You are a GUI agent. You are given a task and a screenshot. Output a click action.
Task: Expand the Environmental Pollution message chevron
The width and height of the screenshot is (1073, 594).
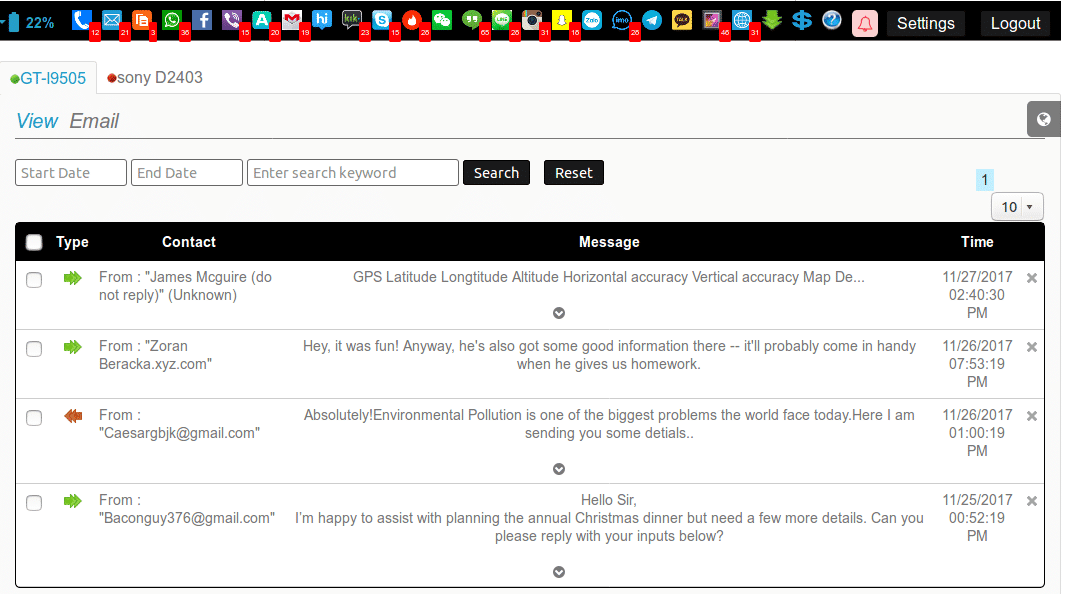click(559, 469)
